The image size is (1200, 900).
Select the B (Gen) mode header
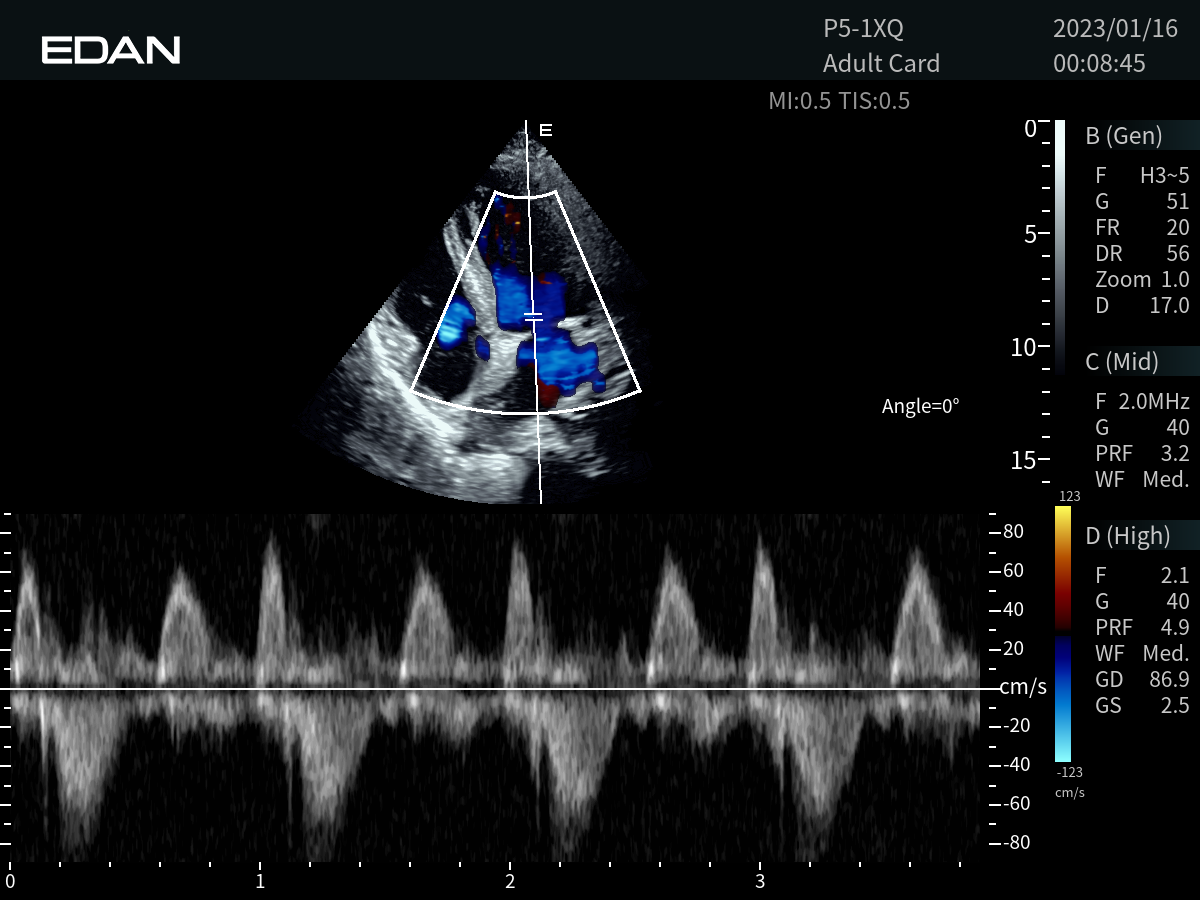[x=1124, y=136]
